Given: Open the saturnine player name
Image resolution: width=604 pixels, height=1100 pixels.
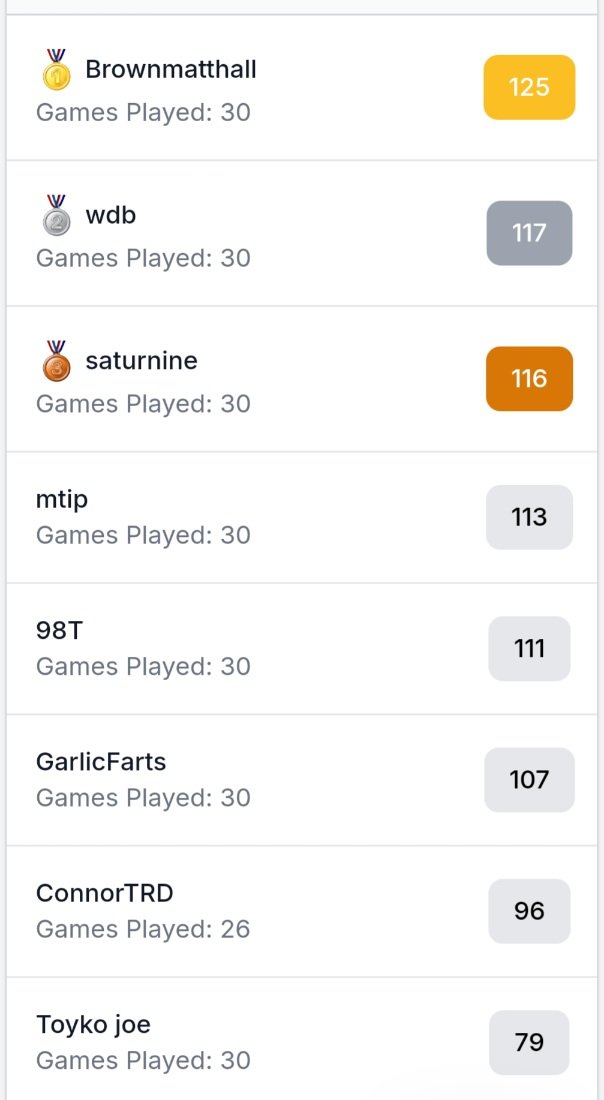Looking at the screenshot, I should pyautogui.click(x=141, y=361).
